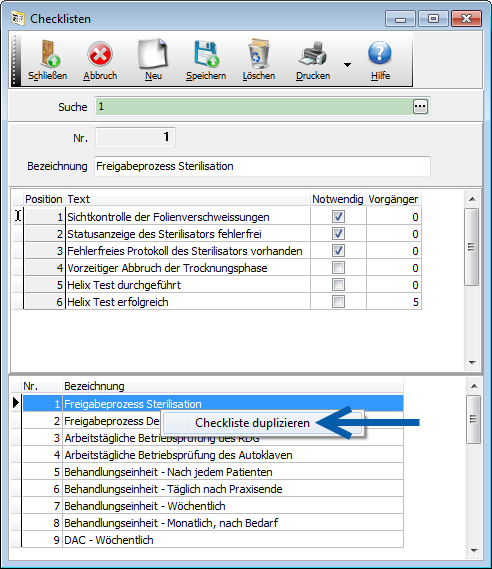The height and width of the screenshot is (569, 492).
Task: Click into the Suche search field
Action: point(254,106)
